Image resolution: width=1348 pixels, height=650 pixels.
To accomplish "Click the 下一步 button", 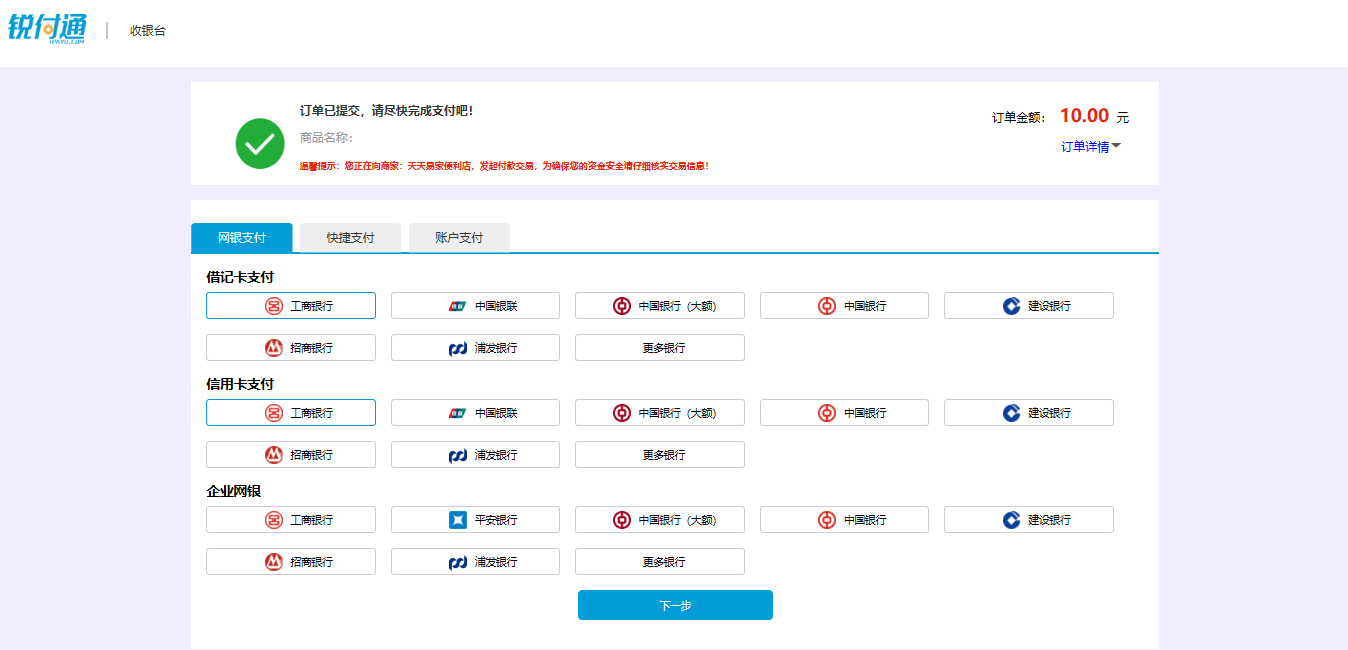I will click(675, 605).
